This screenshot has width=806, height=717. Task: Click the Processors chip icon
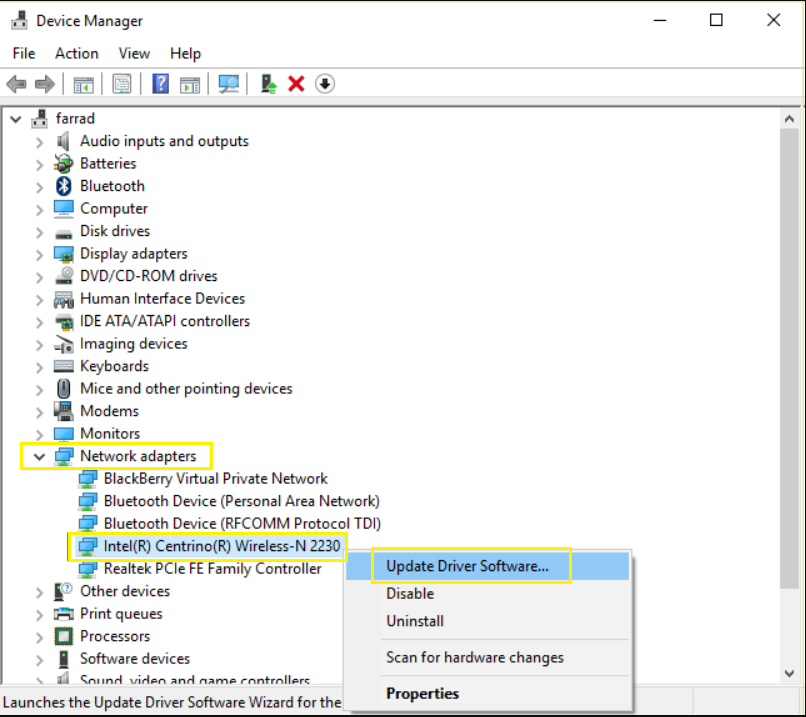tap(64, 636)
